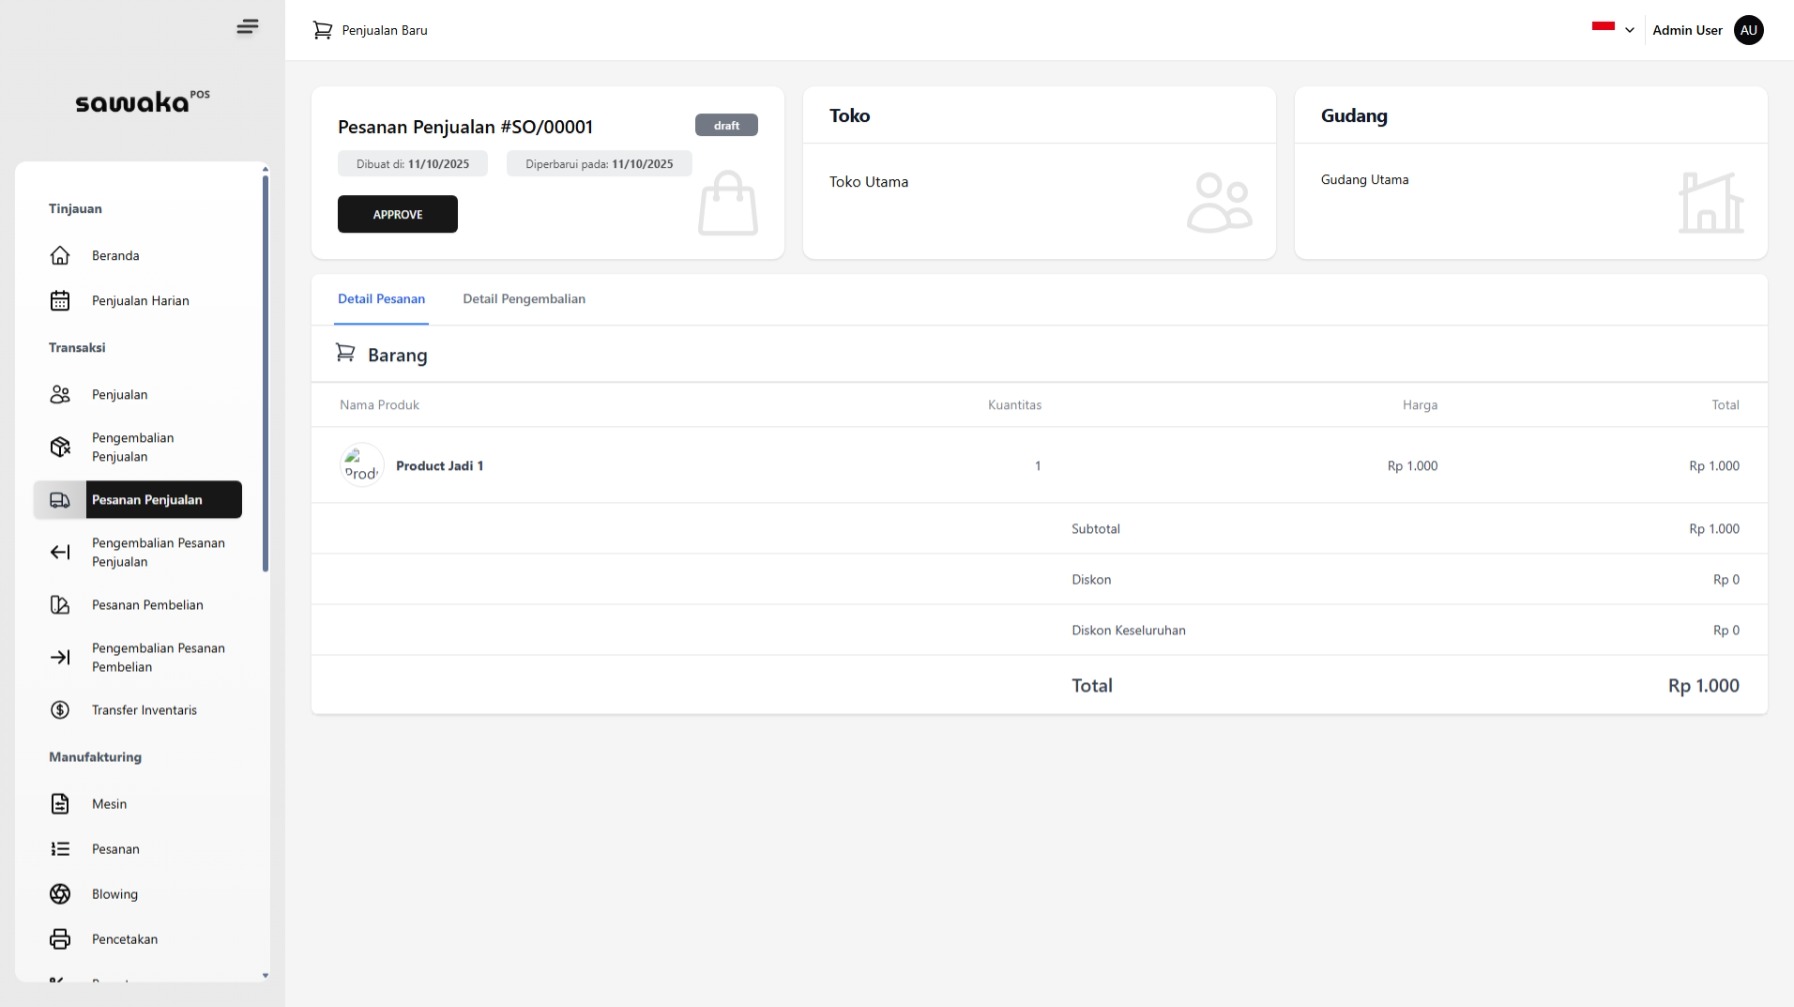Image resolution: width=1794 pixels, height=1007 pixels.
Task: Click the AU user avatar
Action: (x=1748, y=30)
